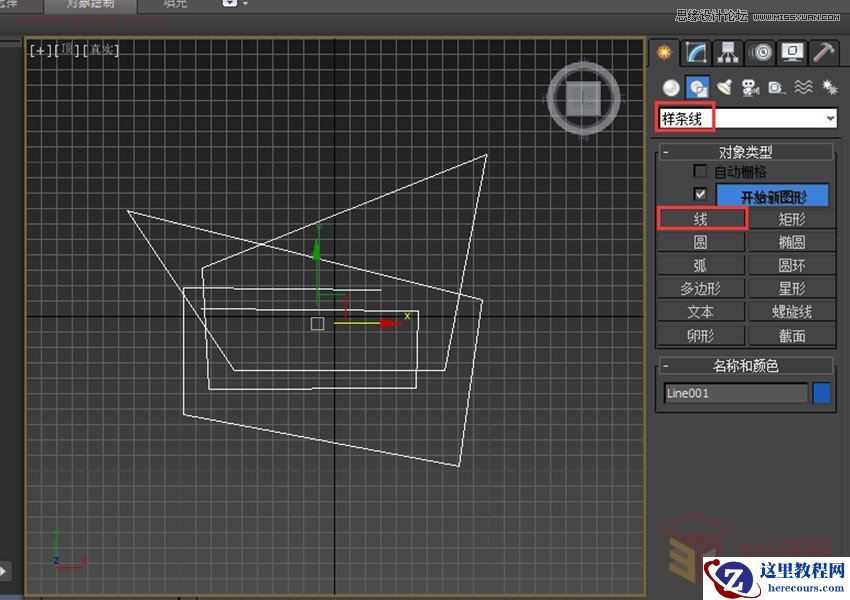Open the Create panel star icon
Image resolution: width=850 pixels, height=600 pixels.
click(x=664, y=53)
